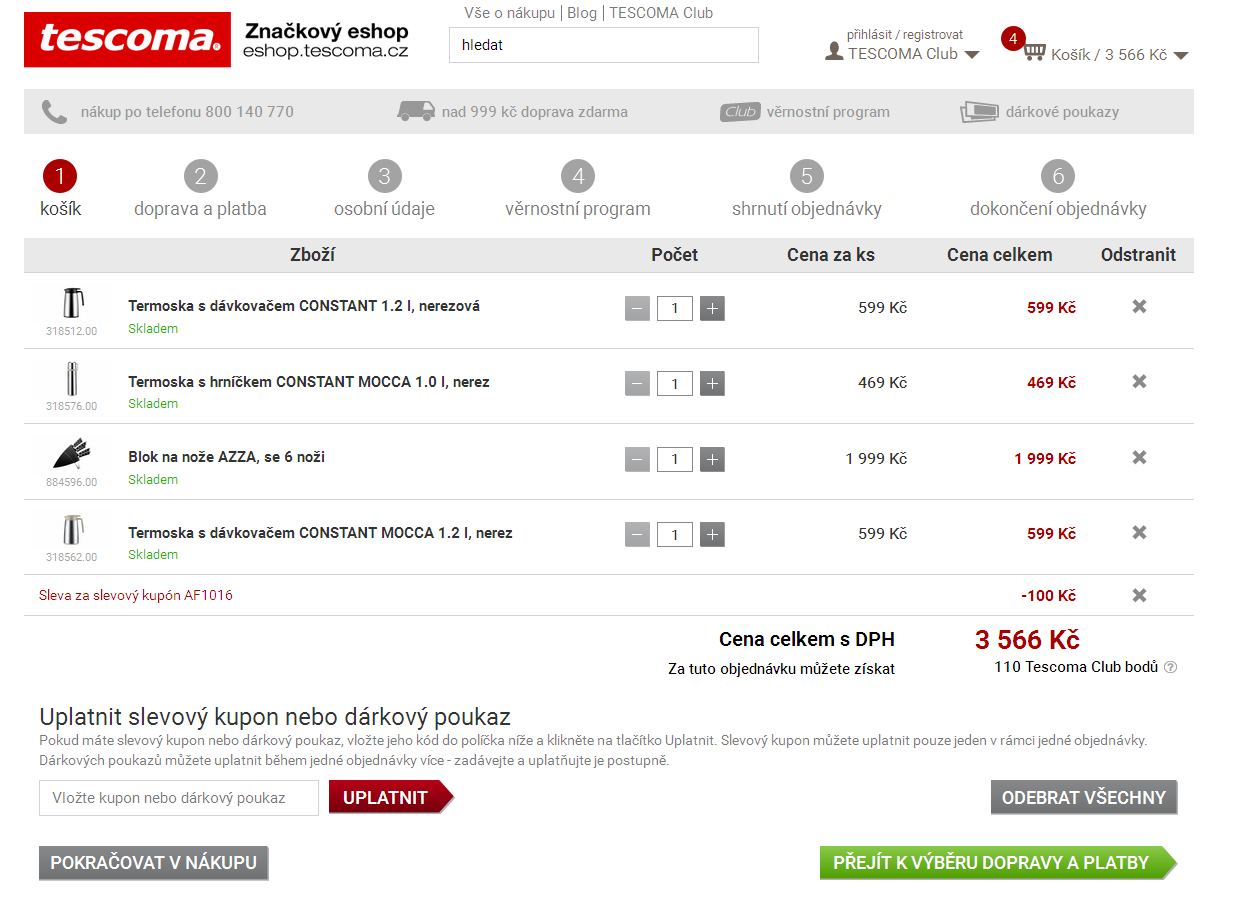Increase quantity of Blok na nože AZZA
Screen dimensions: 1237x899
(712, 459)
